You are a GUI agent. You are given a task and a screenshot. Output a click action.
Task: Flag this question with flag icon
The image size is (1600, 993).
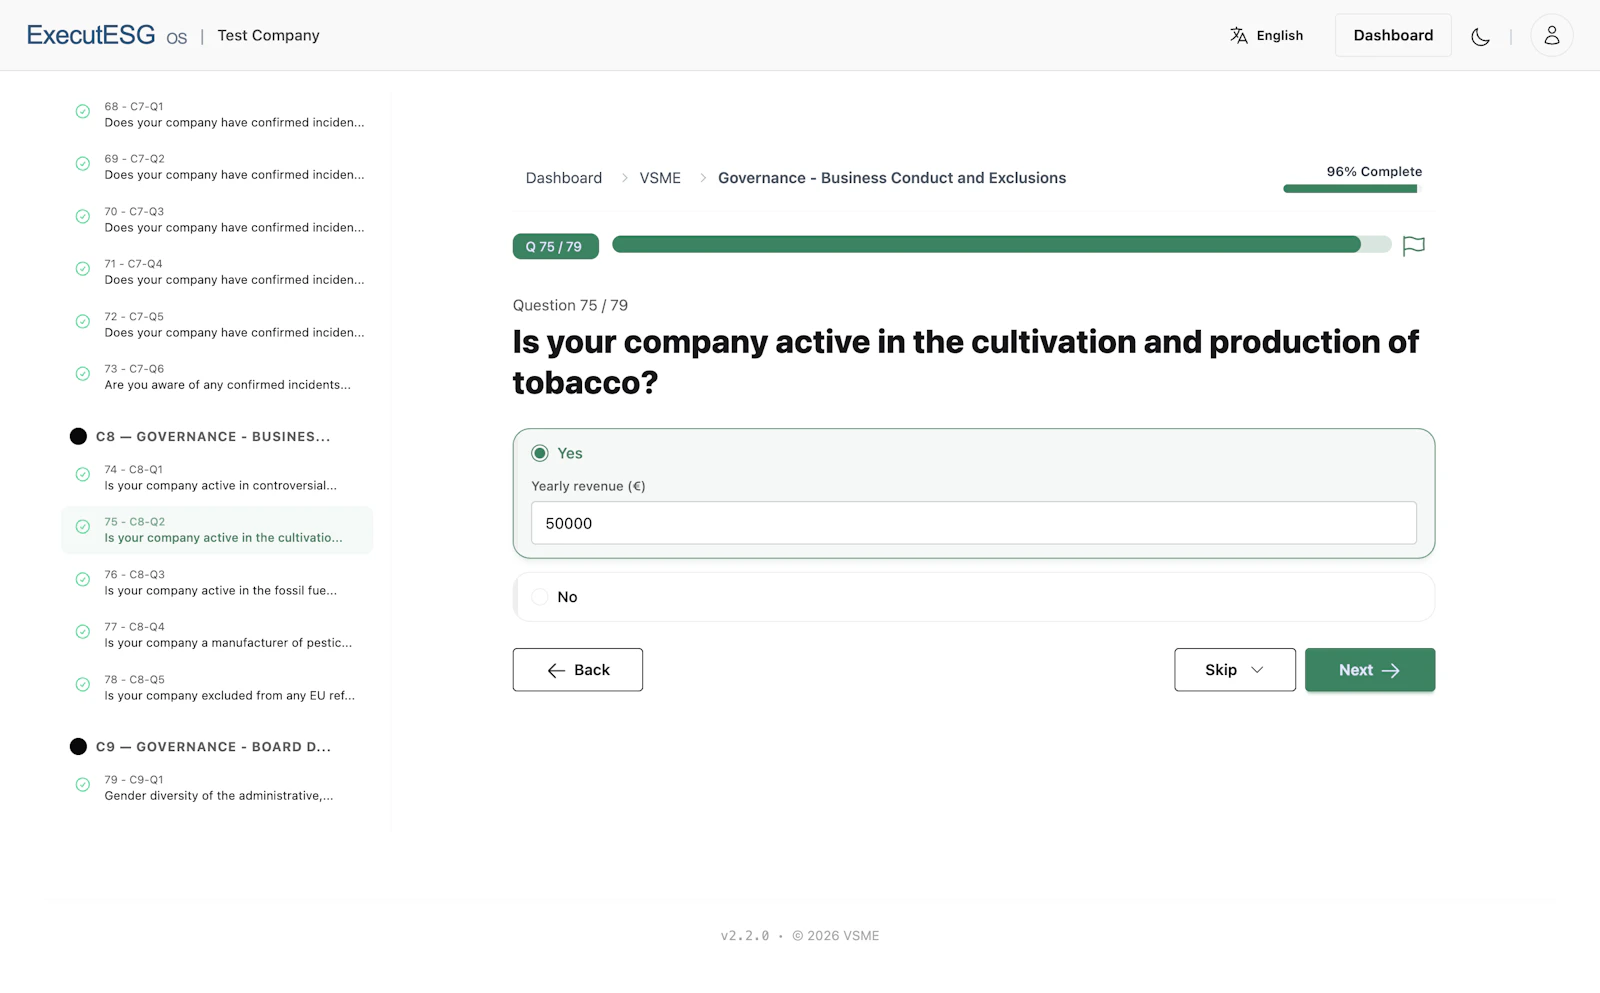[x=1413, y=246]
